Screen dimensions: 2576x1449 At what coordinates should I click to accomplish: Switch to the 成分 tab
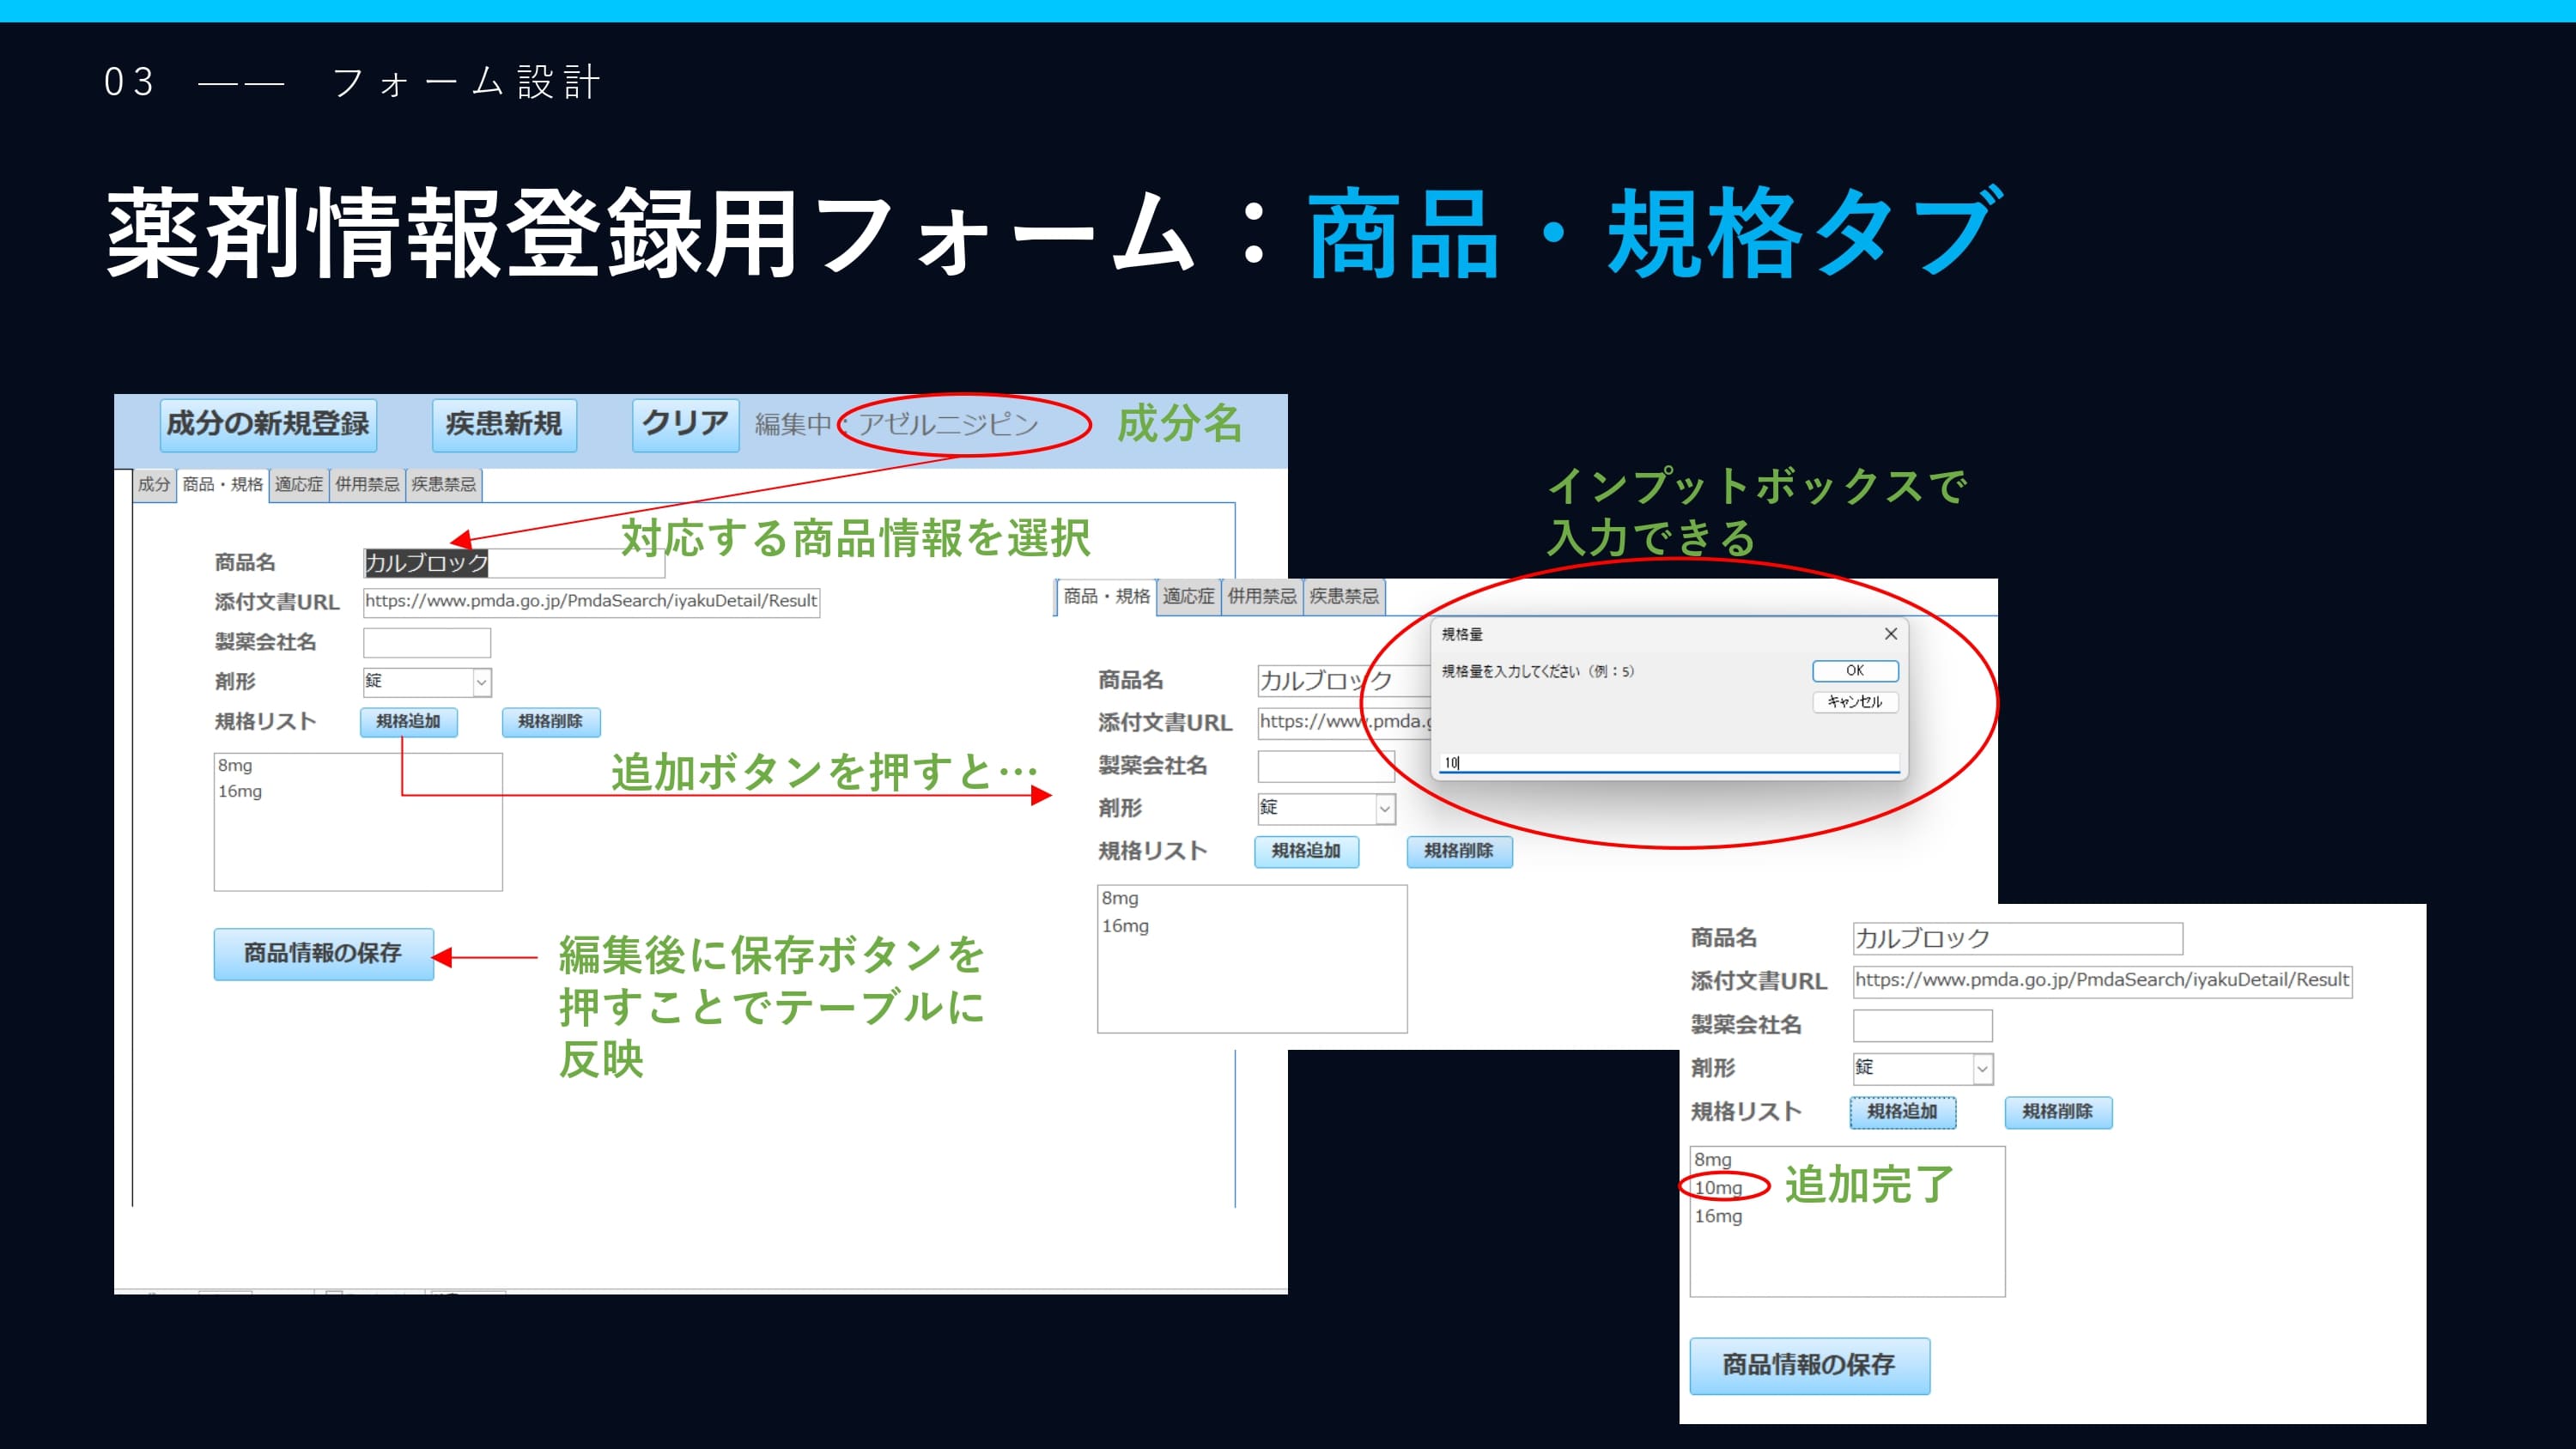point(154,485)
